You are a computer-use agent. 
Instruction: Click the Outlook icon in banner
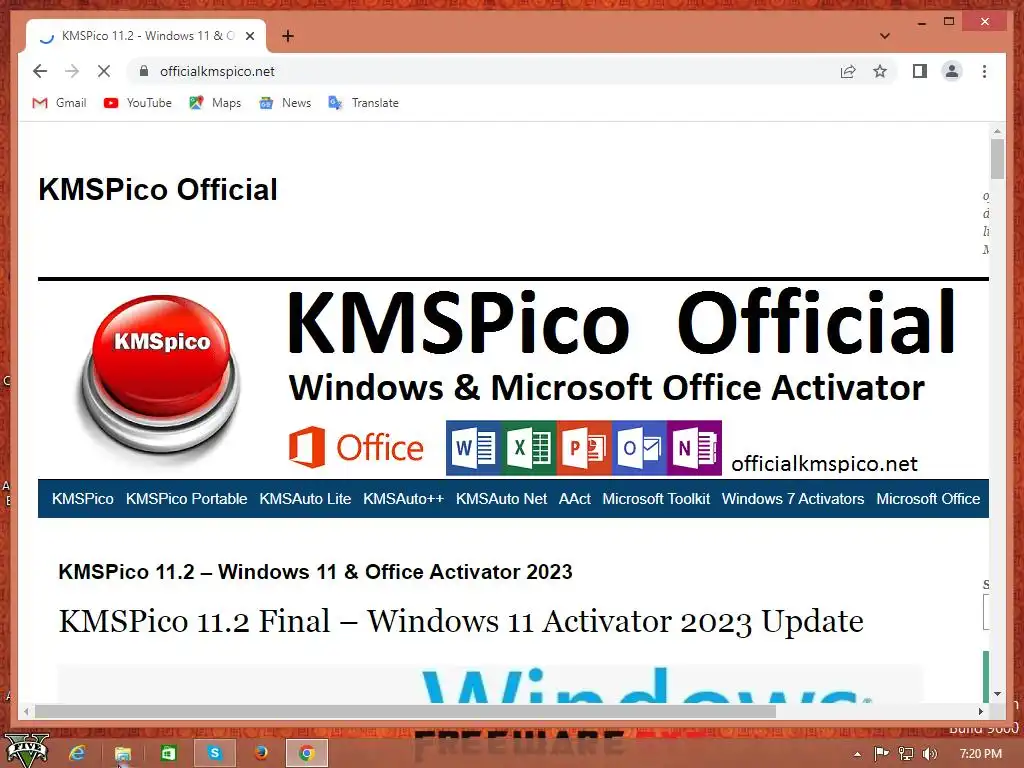click(639, 448)
